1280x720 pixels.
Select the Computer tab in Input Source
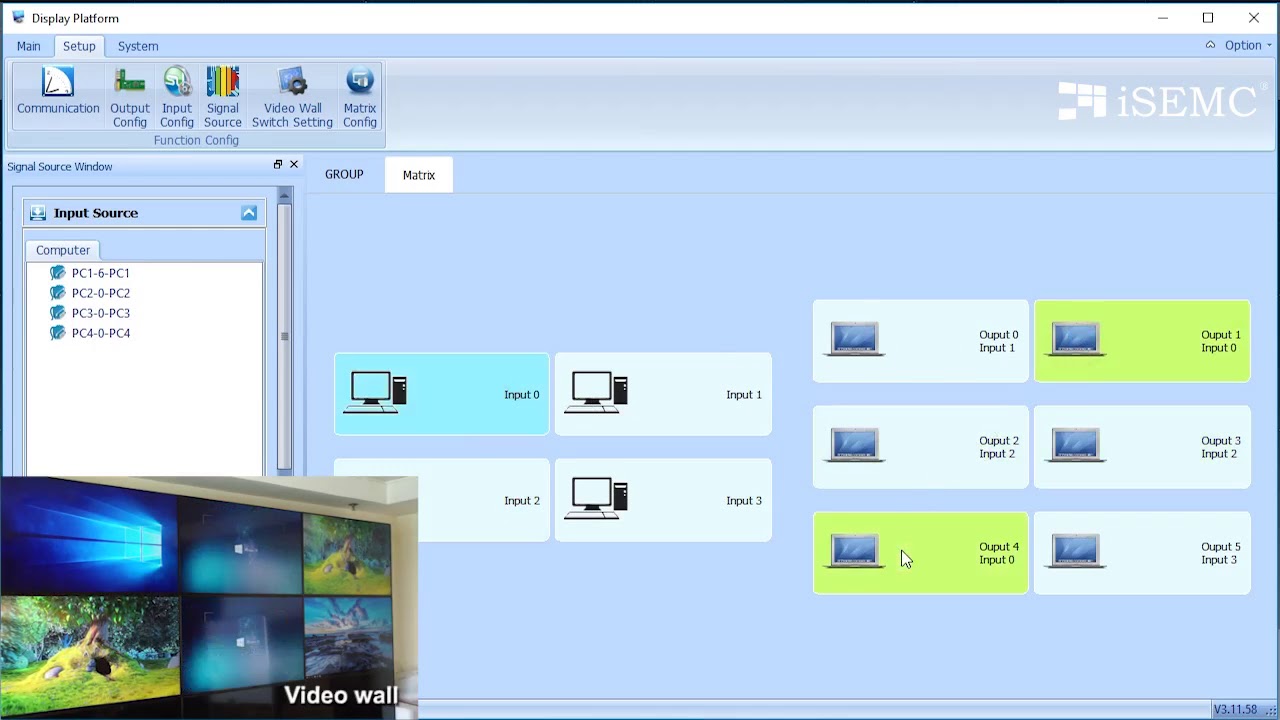[63, 250]
